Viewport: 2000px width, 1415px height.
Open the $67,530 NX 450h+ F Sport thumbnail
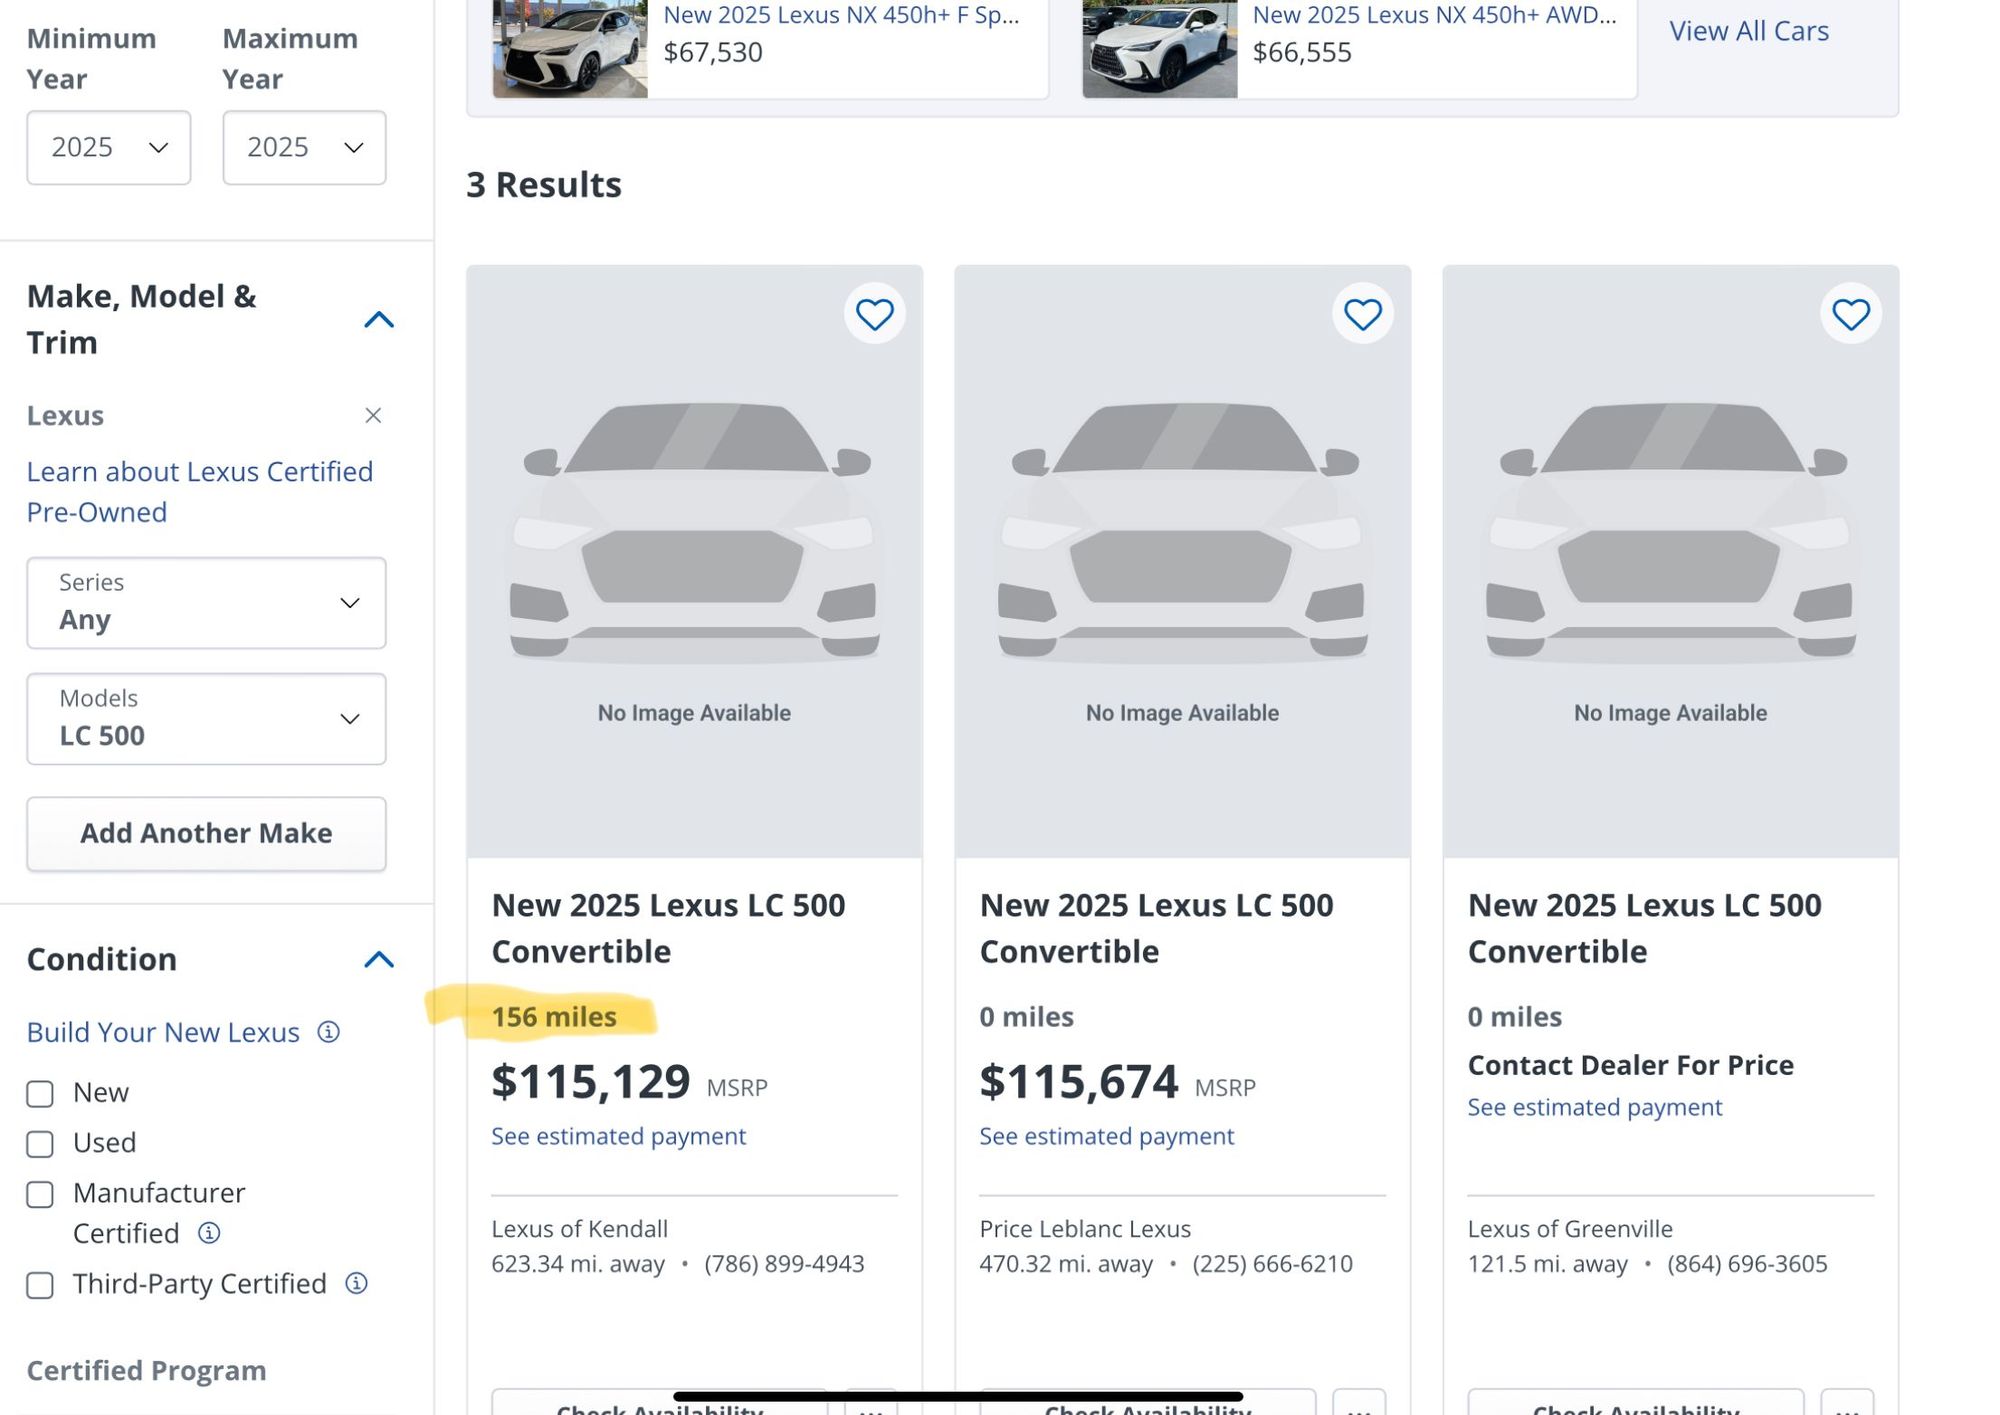pyautogui.click(x=570, y=48)
